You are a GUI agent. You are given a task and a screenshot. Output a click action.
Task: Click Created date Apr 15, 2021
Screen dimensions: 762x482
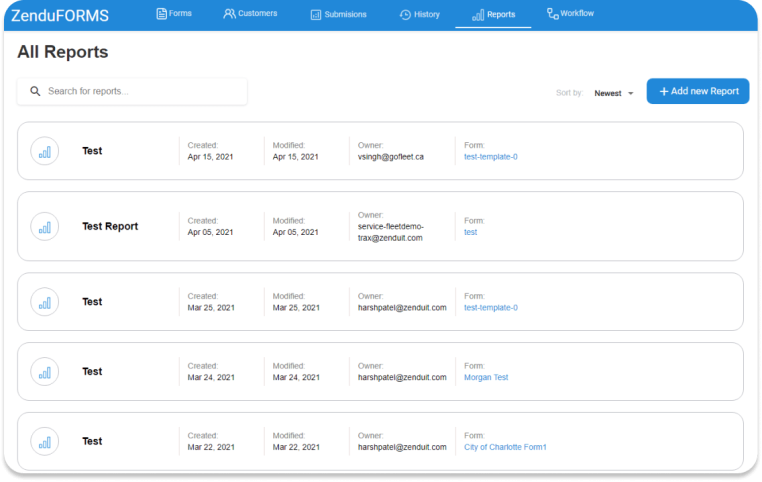pos(210,157)
